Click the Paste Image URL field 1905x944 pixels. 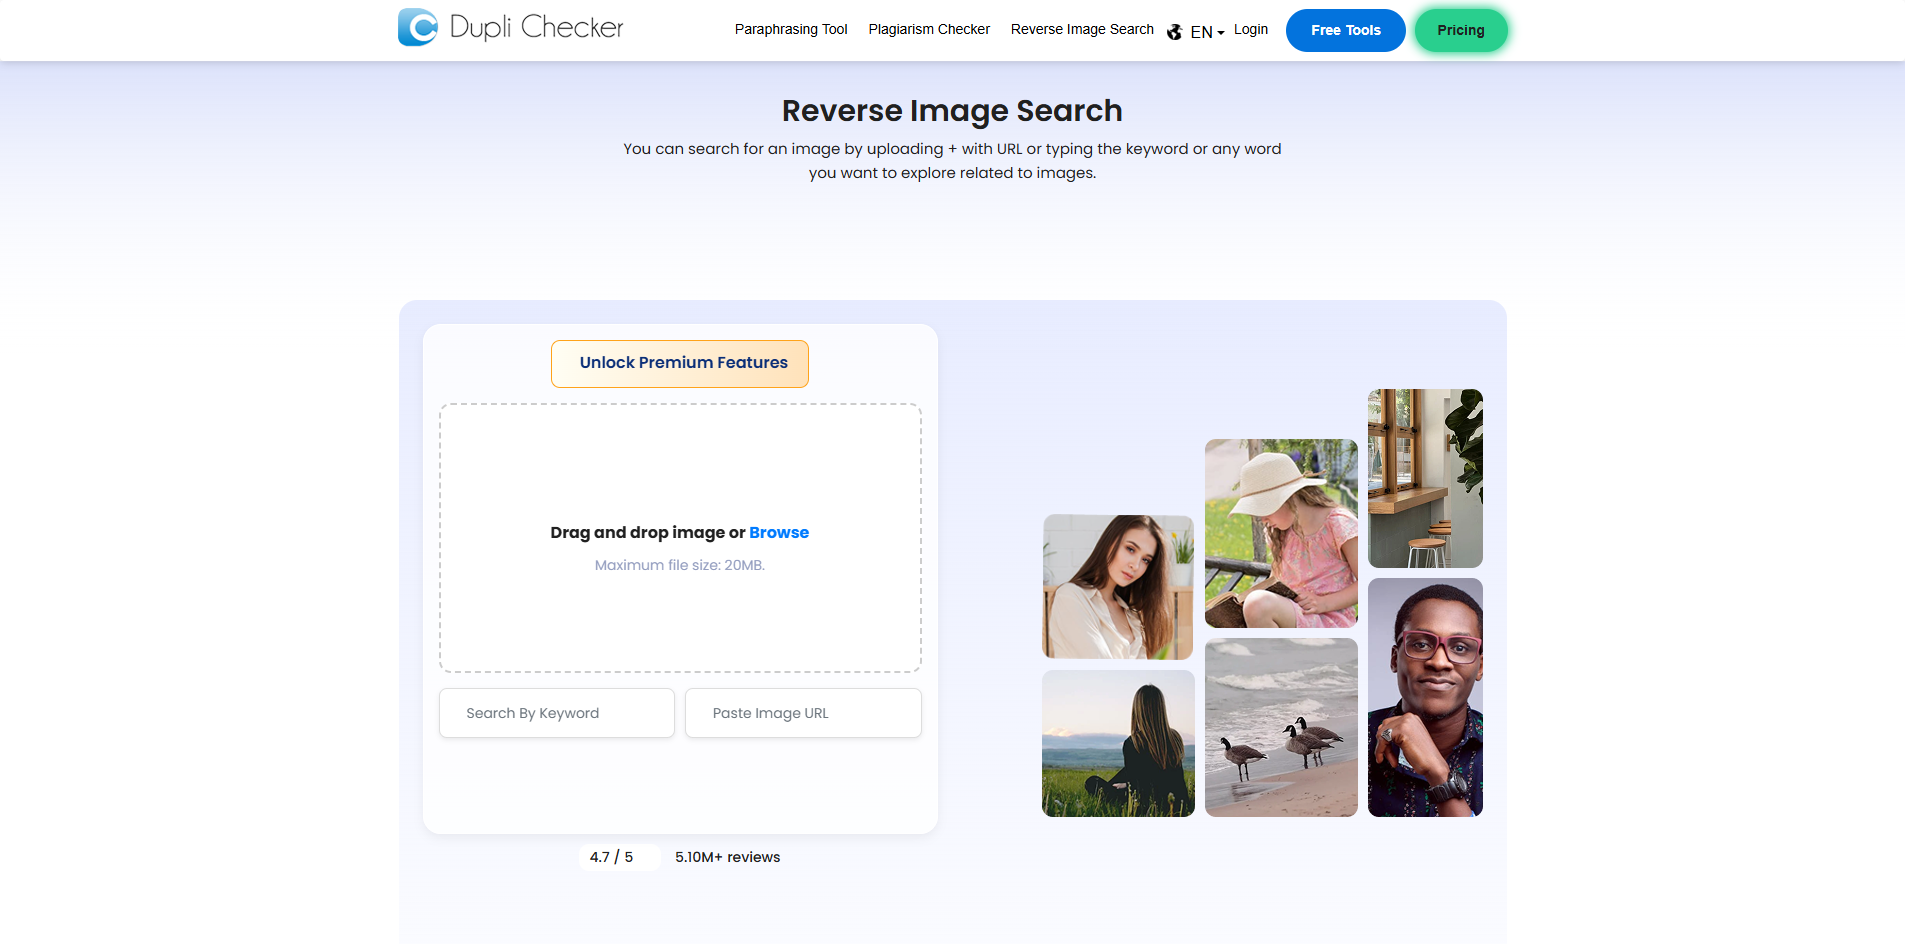pyautogui.click(x=803, y=712)
